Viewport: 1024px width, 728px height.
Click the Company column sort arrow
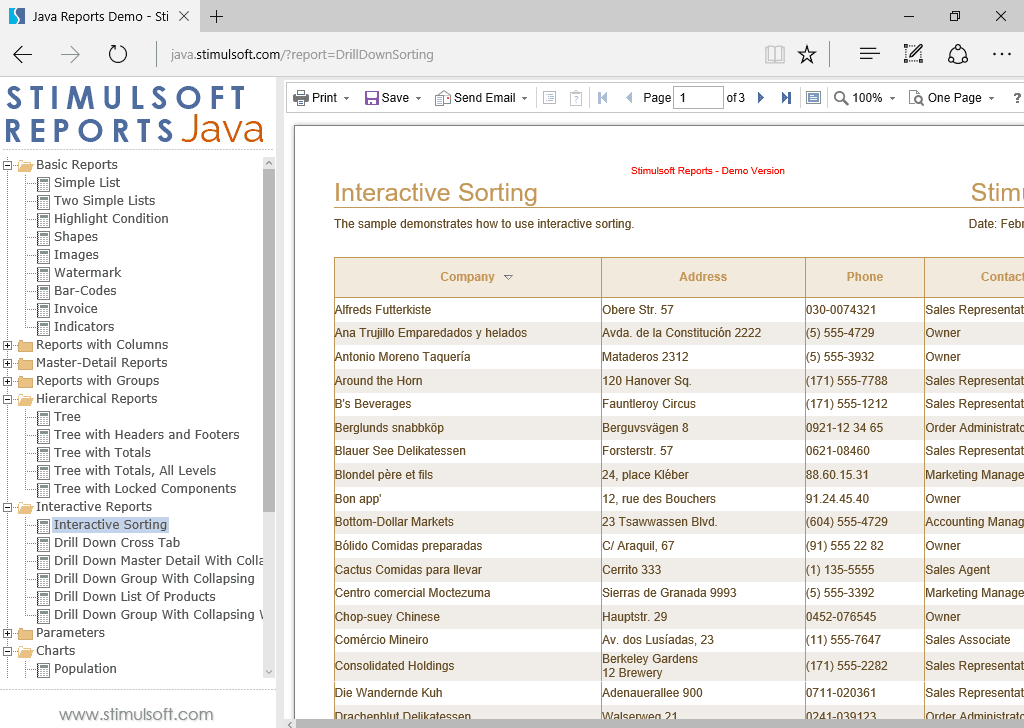(x=508, y=277)
